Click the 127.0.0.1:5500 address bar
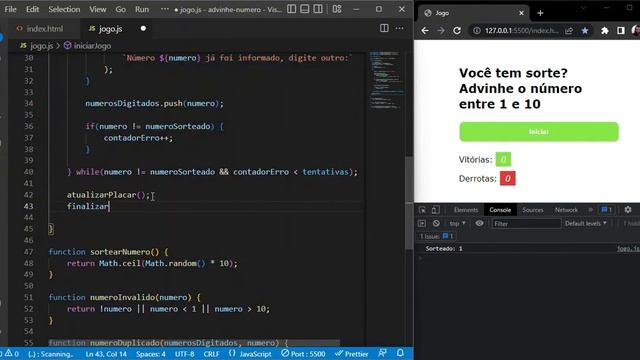This screenshot has width=640, height=360. click(522, 31)
